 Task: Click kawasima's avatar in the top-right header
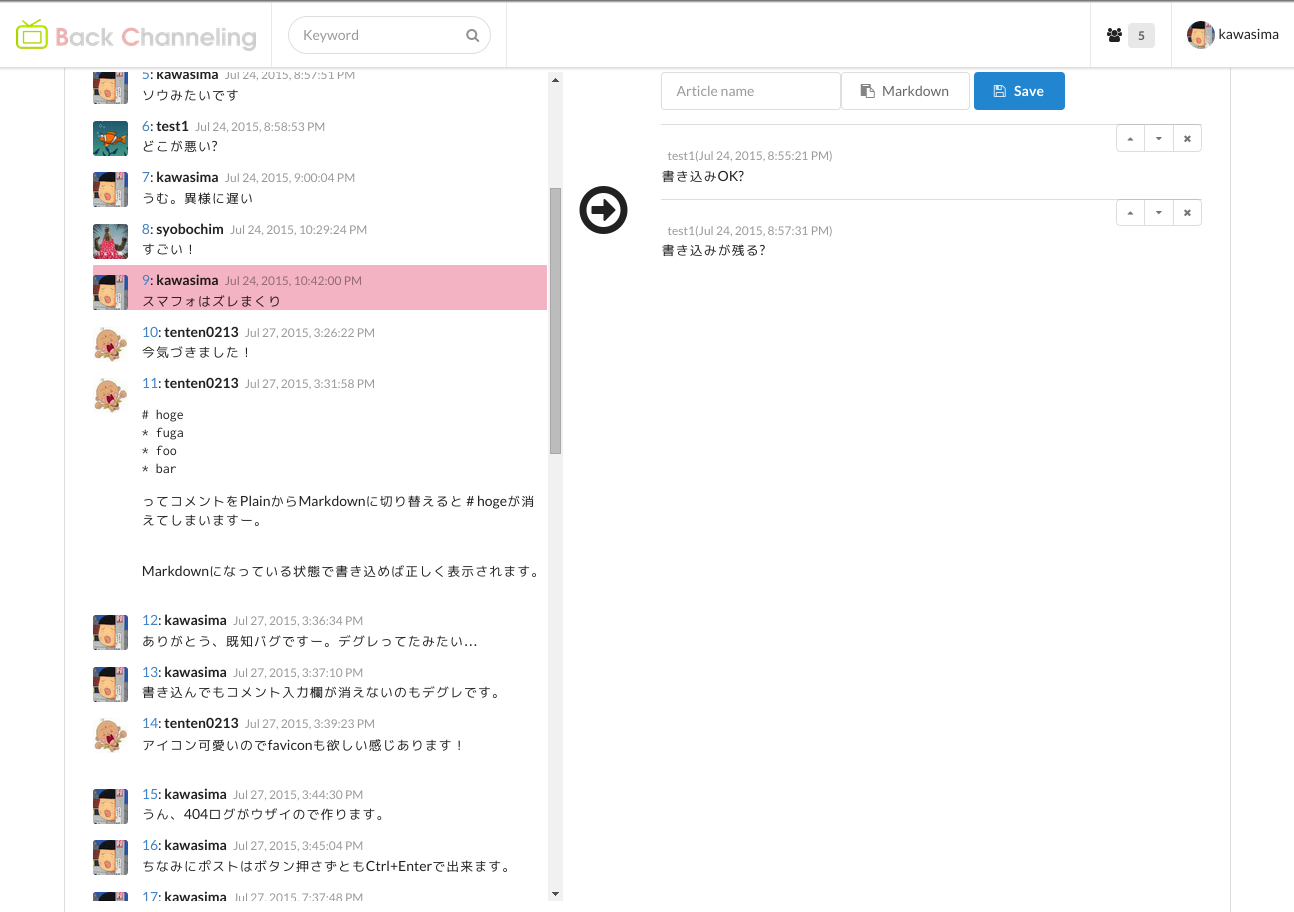click(1199, 34)
